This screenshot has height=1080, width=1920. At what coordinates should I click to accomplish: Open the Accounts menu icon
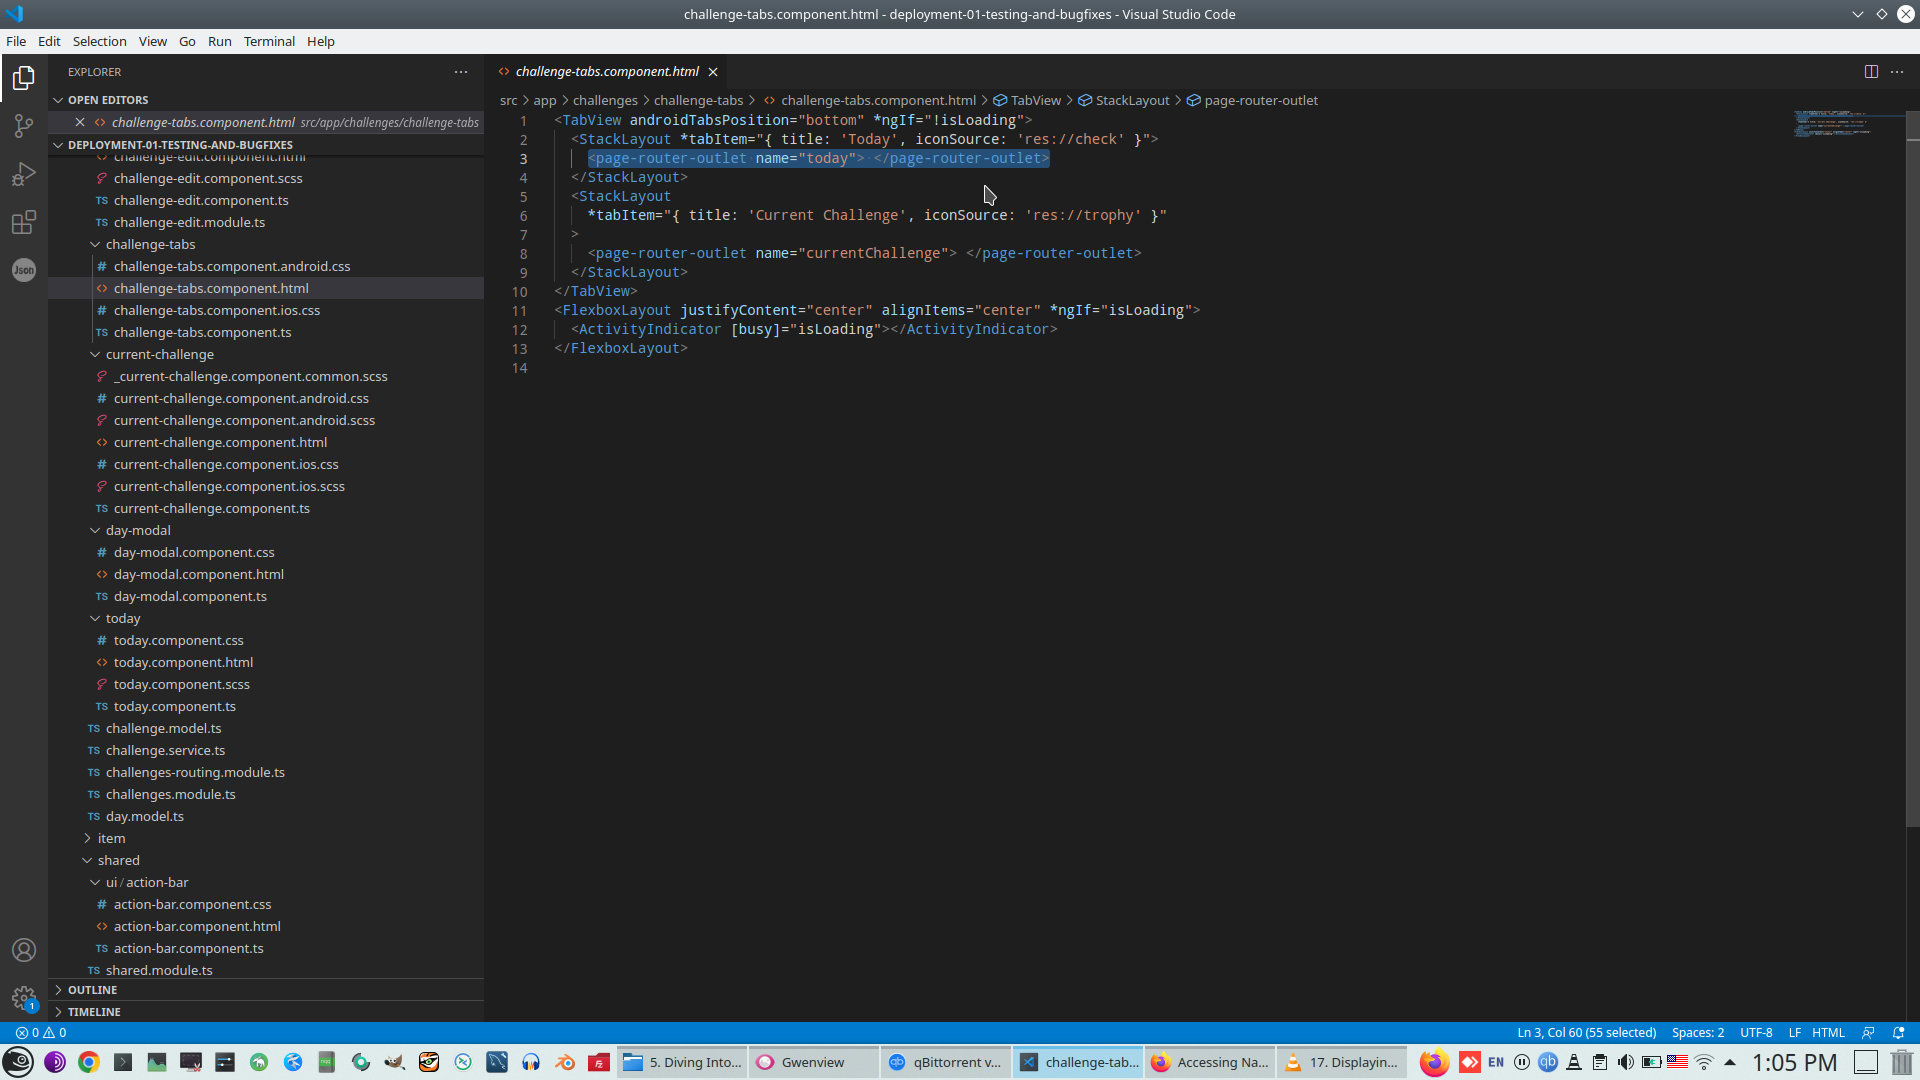pyautogui.click(x=24, y=950)
